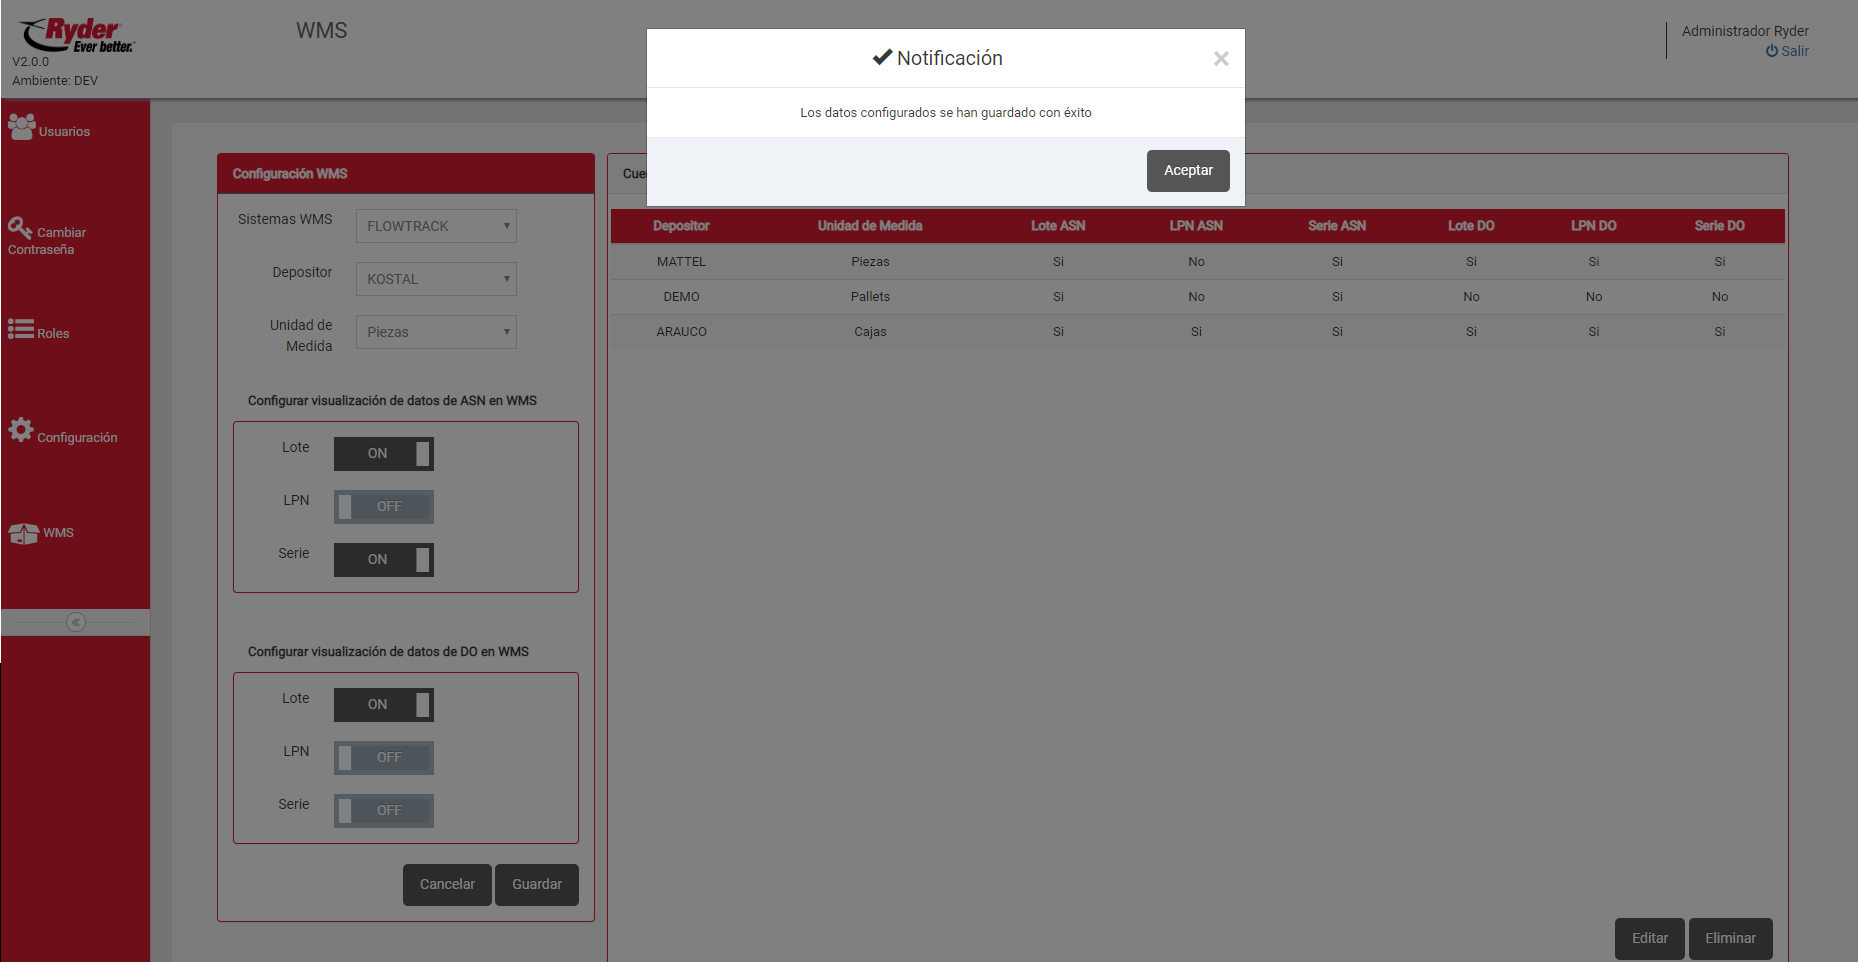This screenshot has height=962, width=1858.
Task: Click the Salir logout link
Action: 1788,51
